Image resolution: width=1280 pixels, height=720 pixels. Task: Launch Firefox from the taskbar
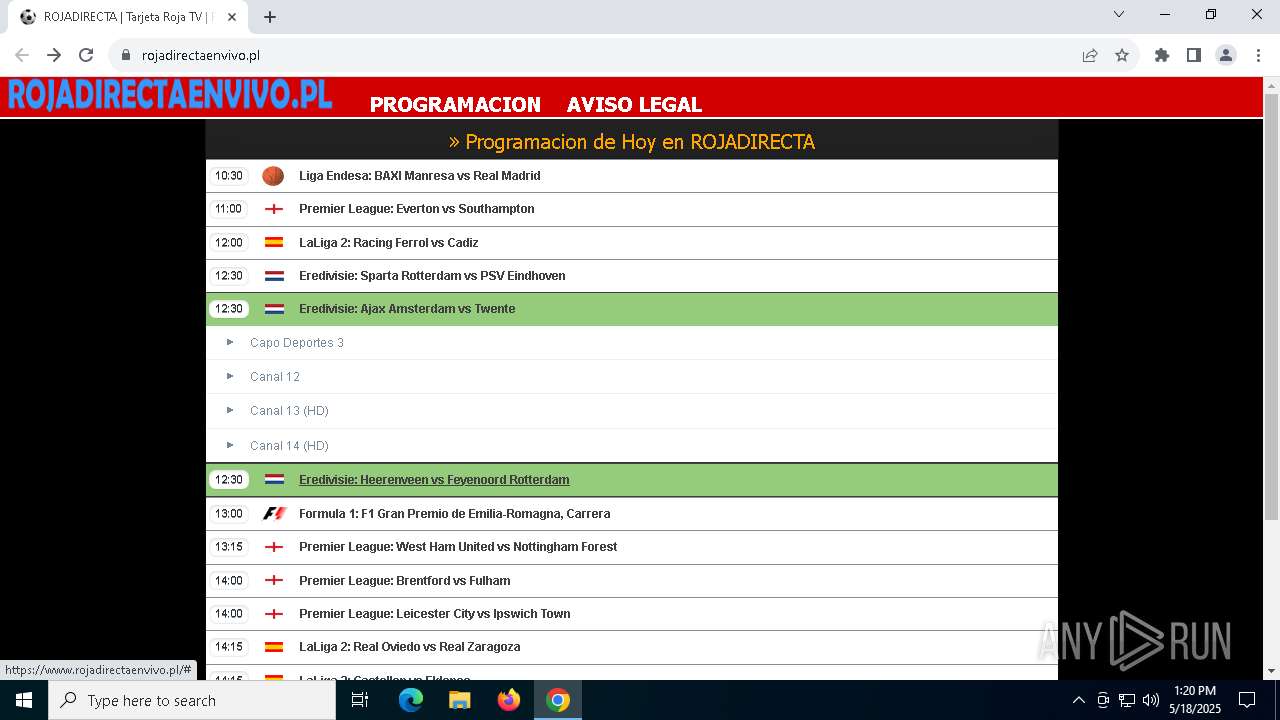click(x=509, y=700)
